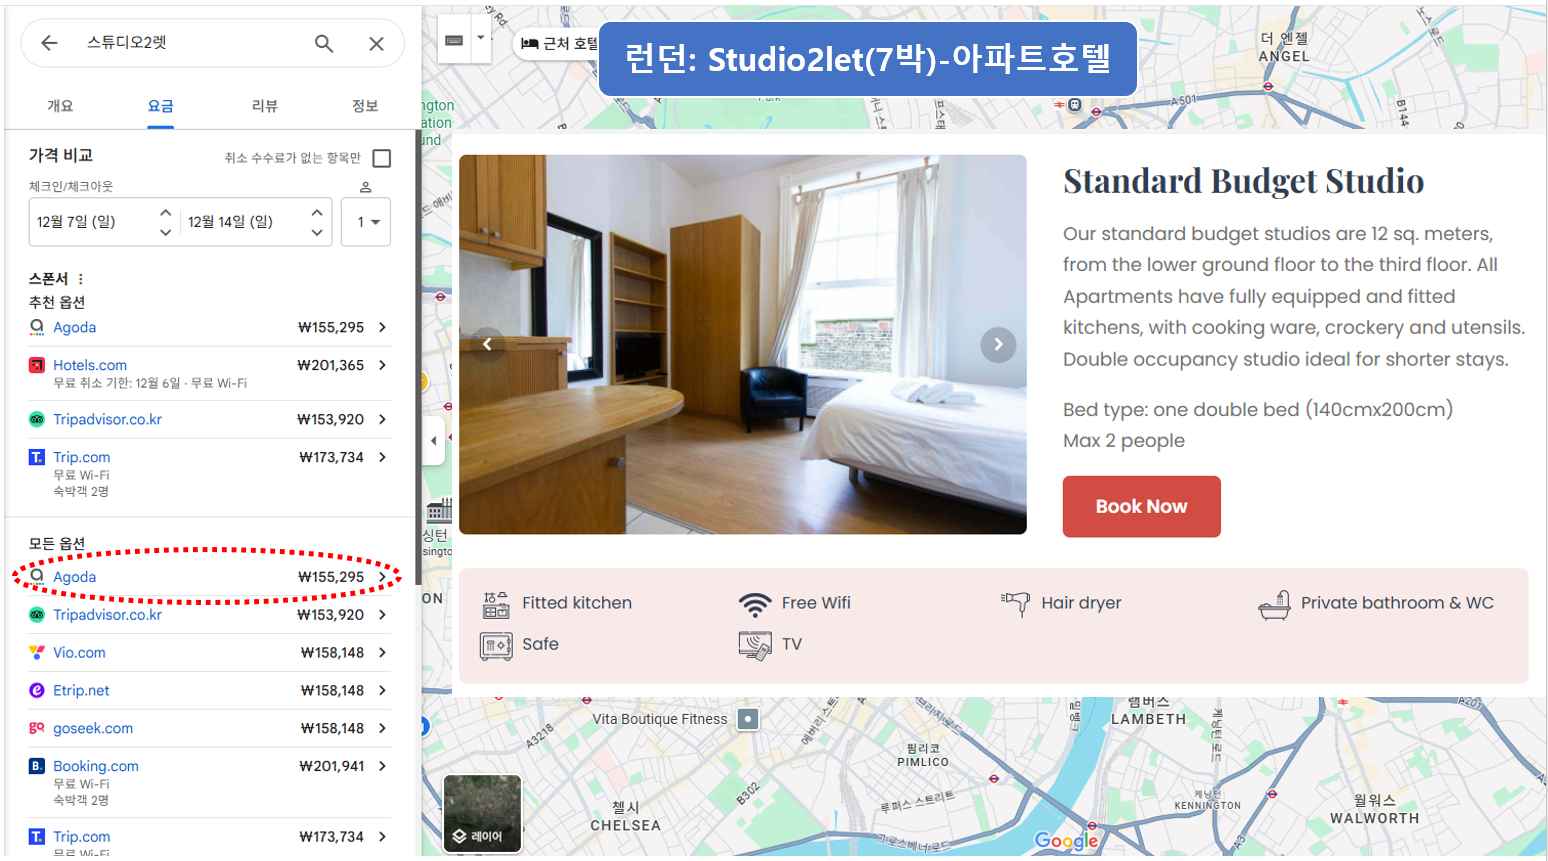Click chevron beside Booking.com price
This screenshot has height=861, width=1548.
click(382, 766)
